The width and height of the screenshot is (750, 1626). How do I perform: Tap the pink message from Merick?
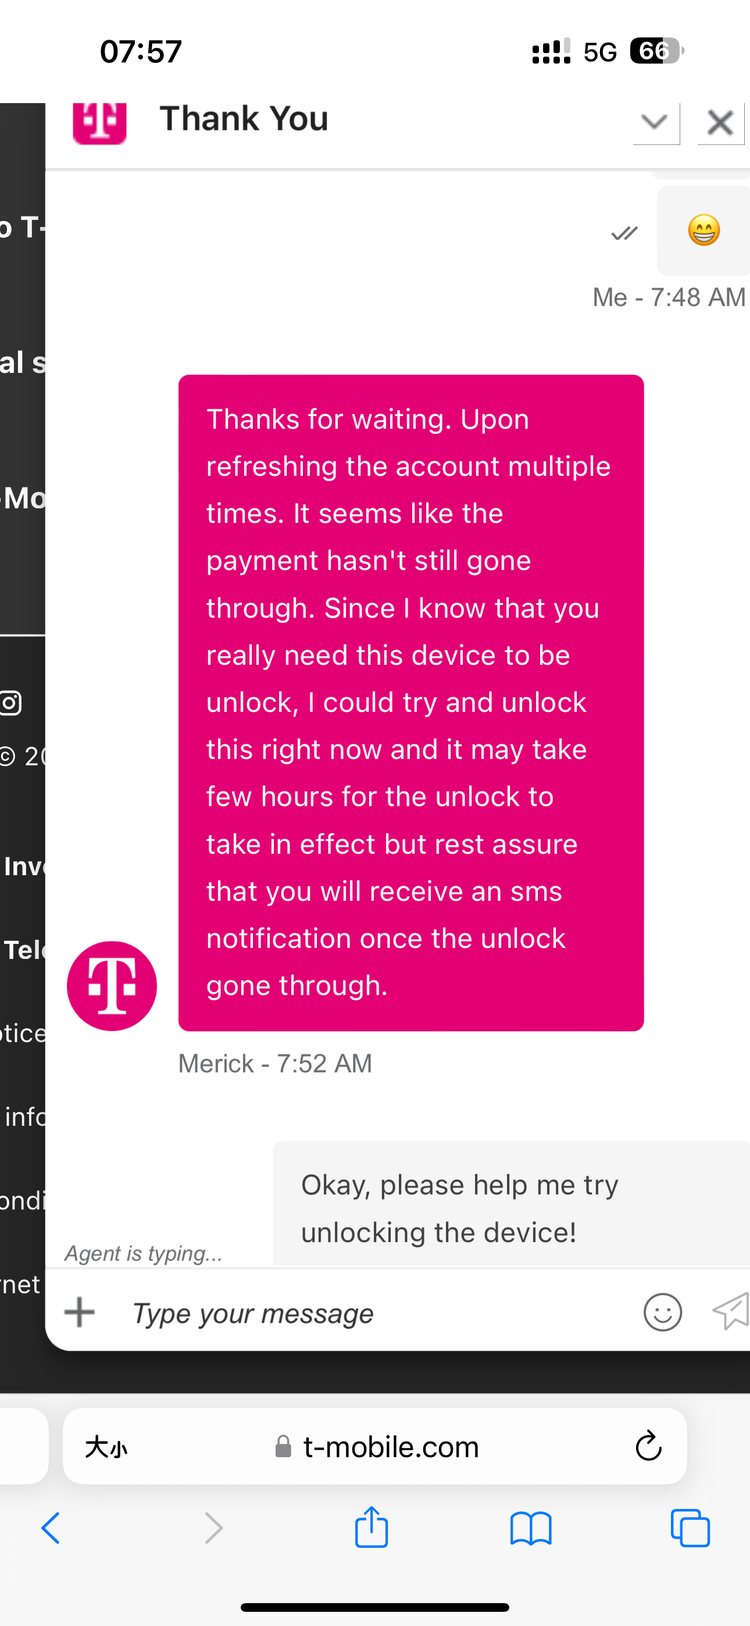point(411,703)
